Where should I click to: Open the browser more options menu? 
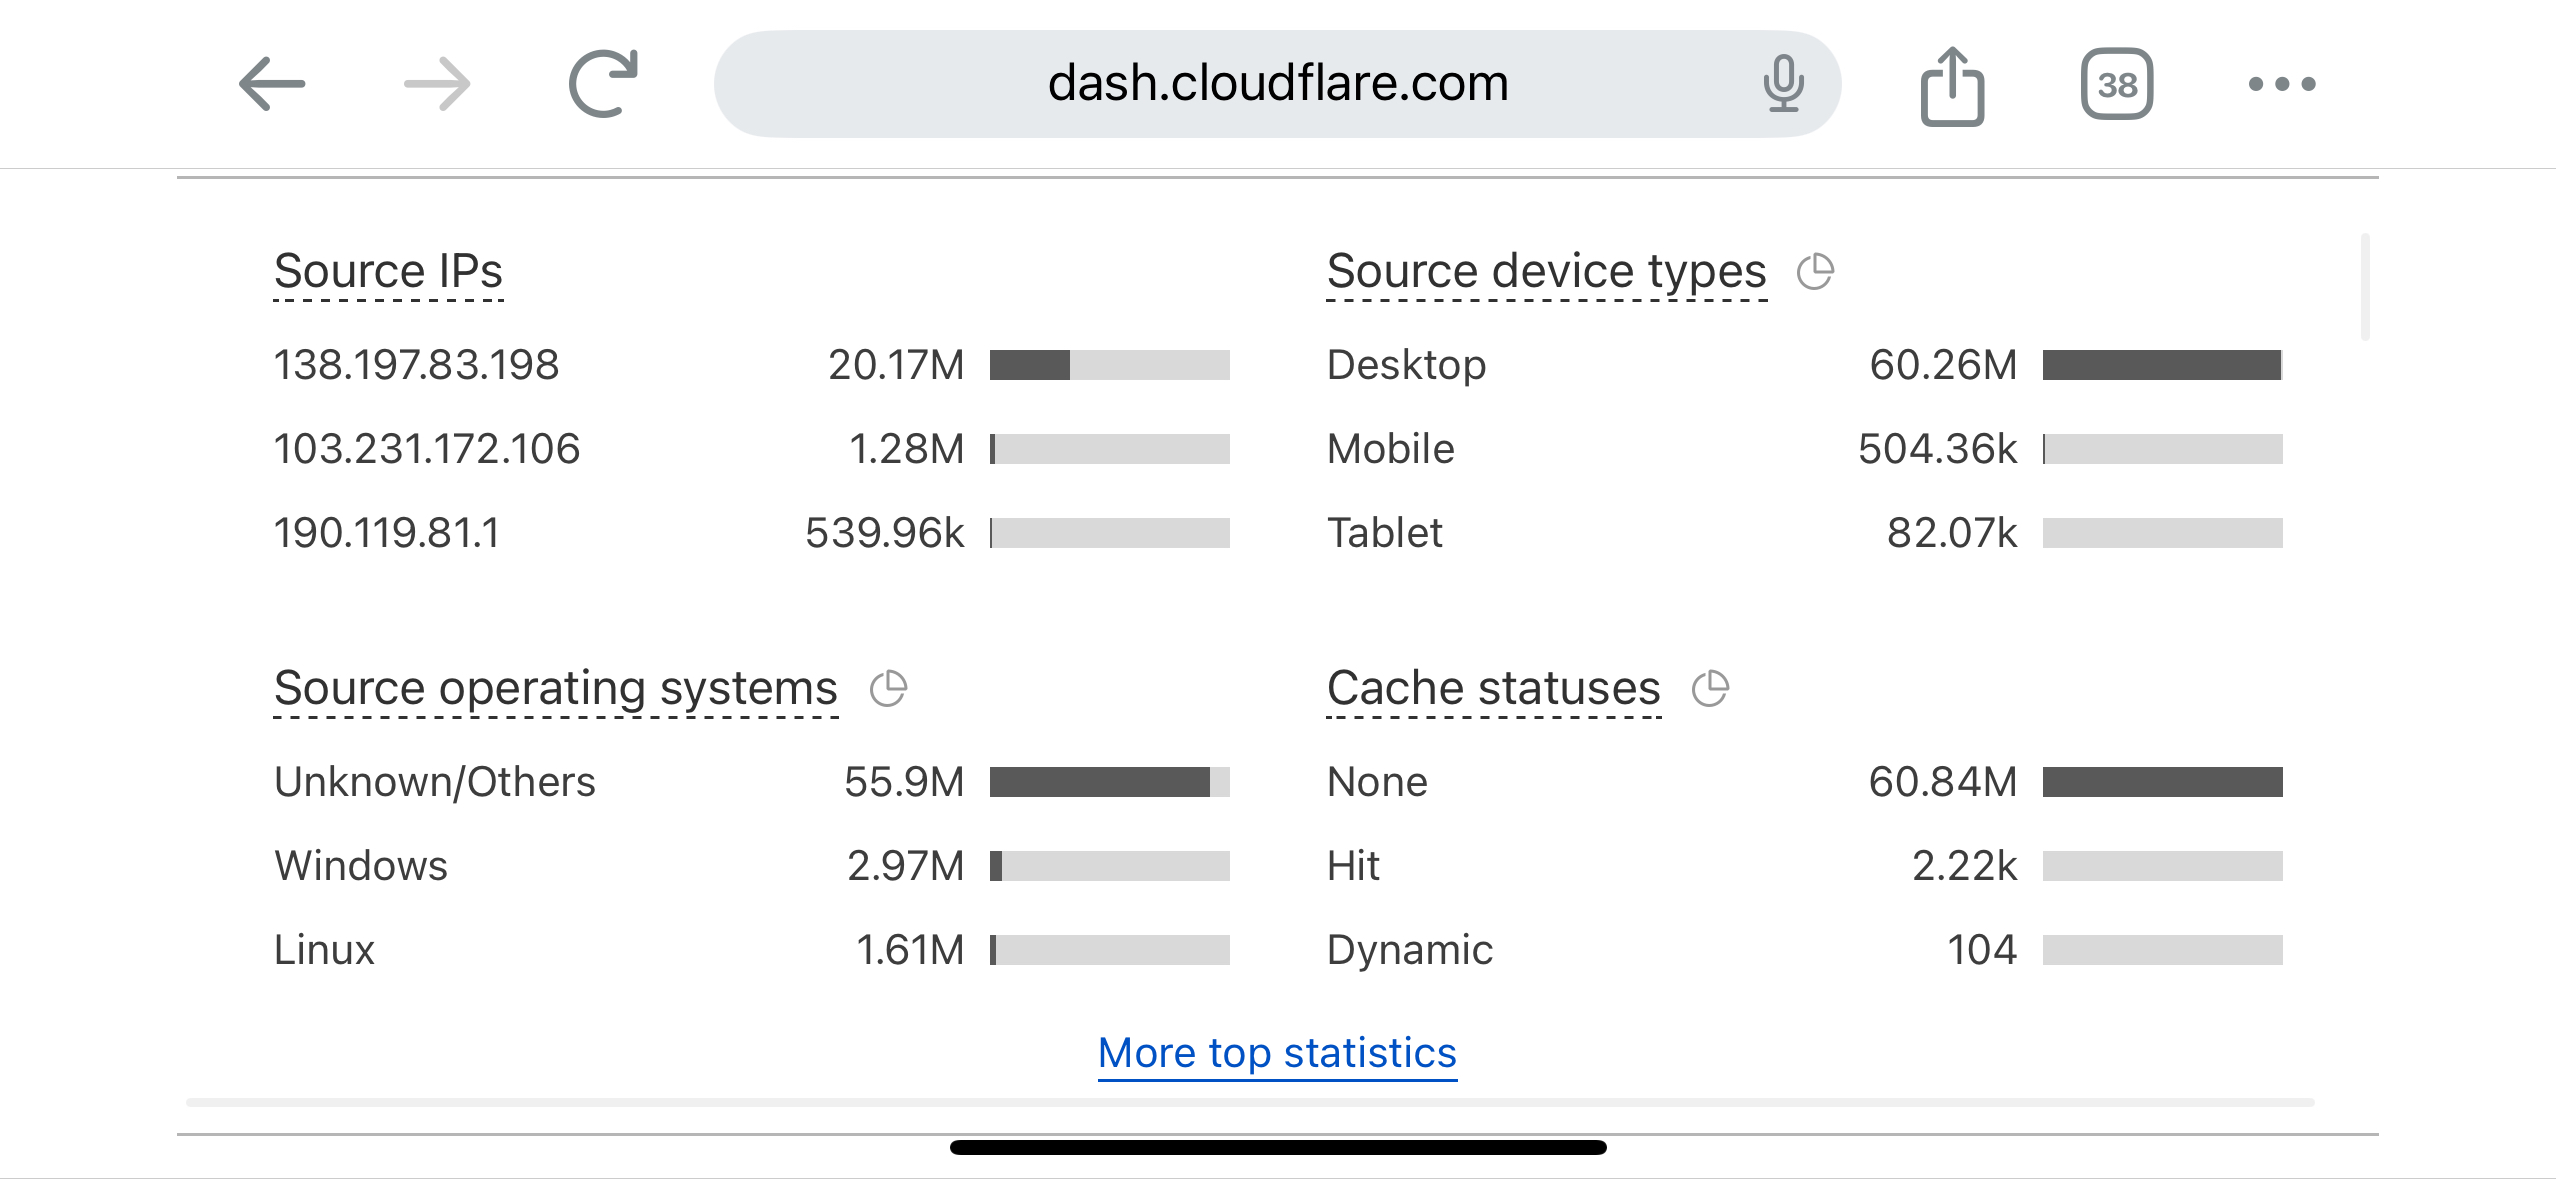click(x=2282, y=84)
